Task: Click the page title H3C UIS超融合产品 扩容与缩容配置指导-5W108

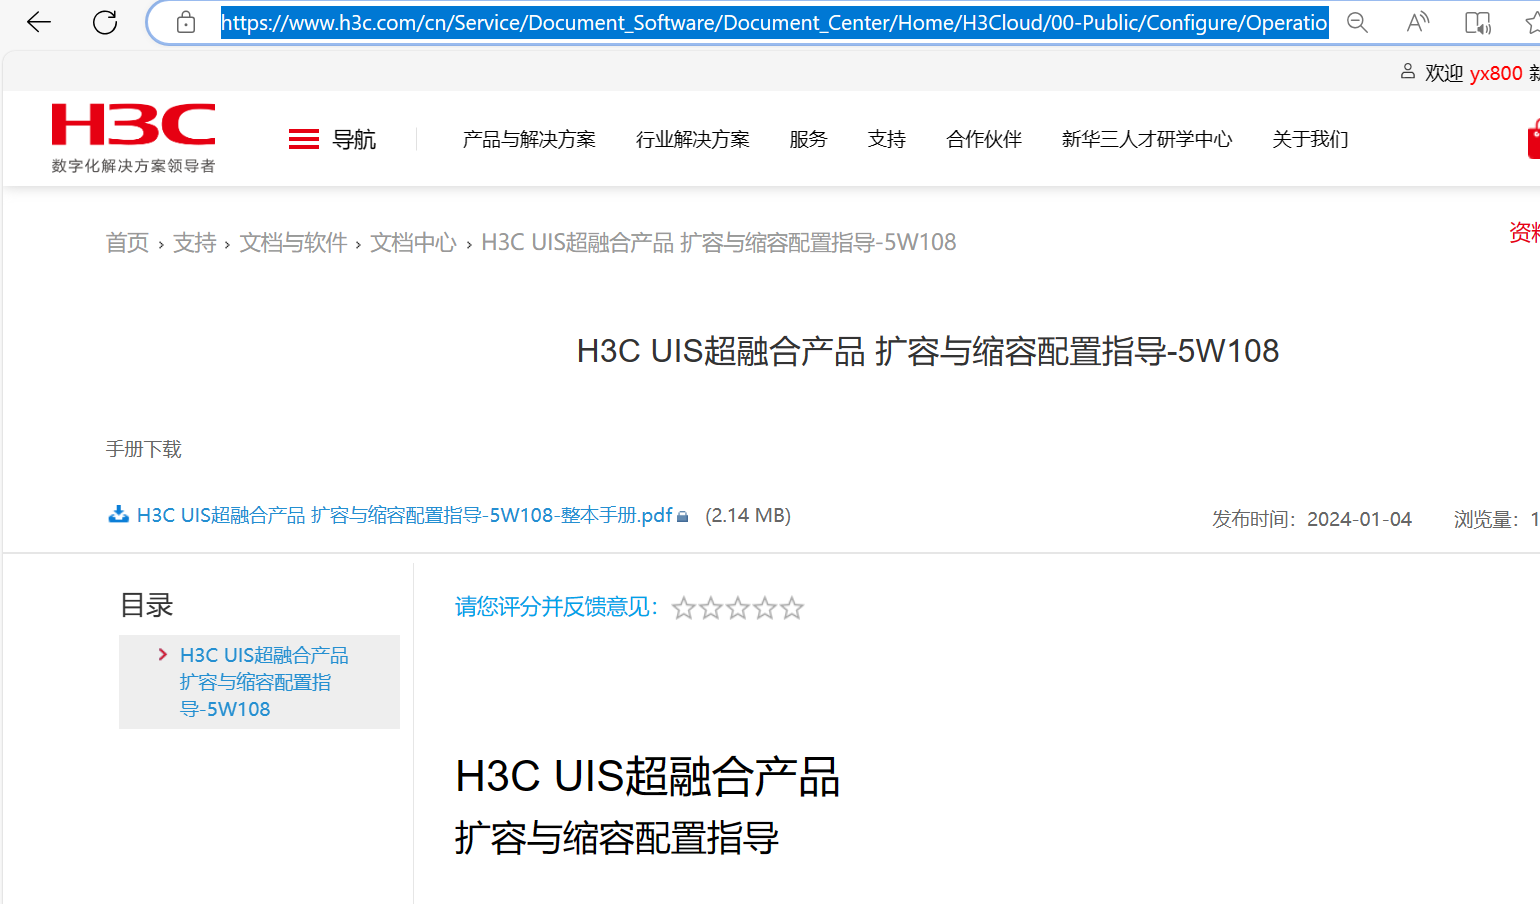Action: click(x=928, y=351)
